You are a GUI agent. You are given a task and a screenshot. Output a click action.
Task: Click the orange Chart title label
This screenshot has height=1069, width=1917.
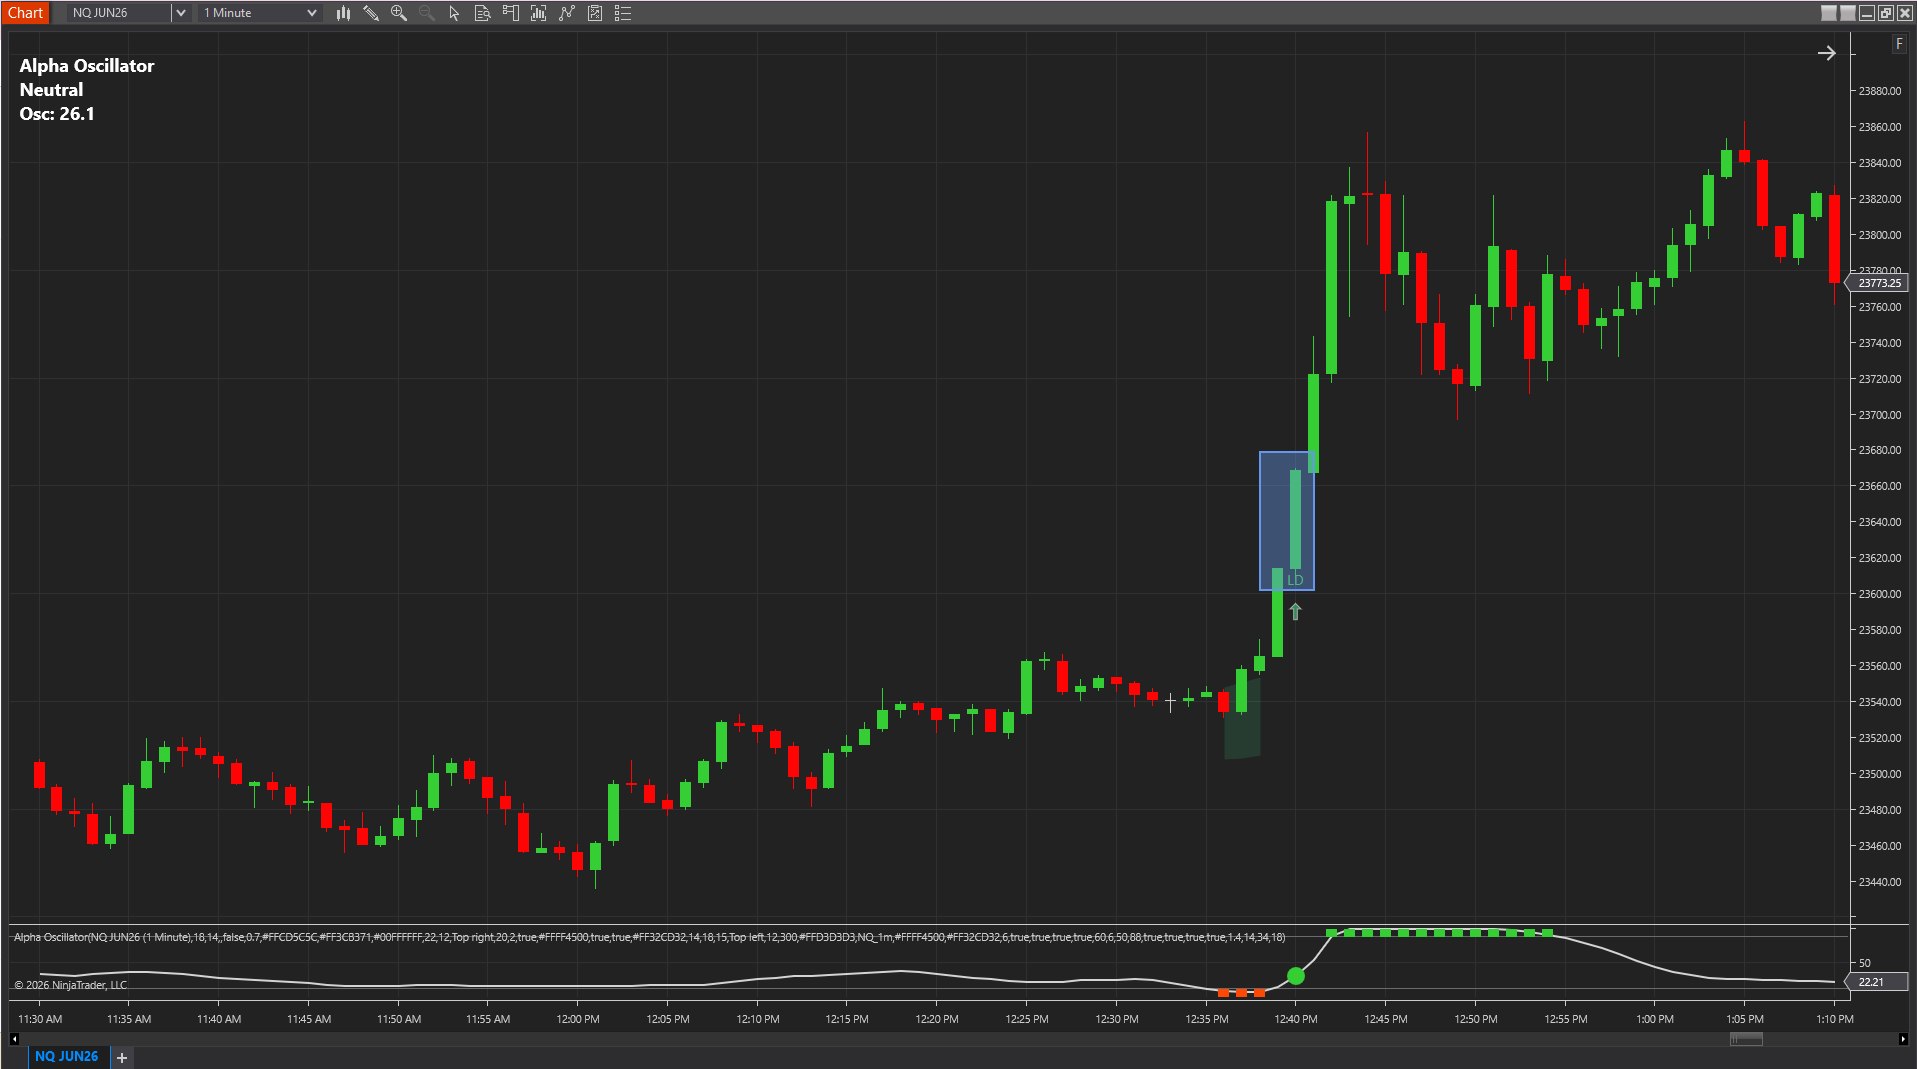[x=26, y=13]
